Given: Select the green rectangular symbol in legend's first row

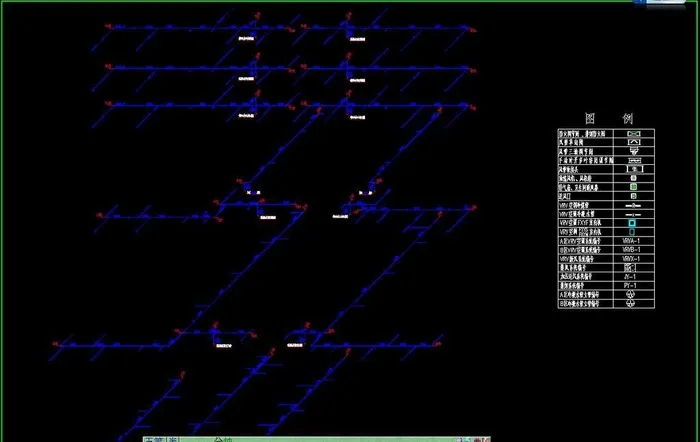Looking at the screenshot, I should [x=632, y=133].
